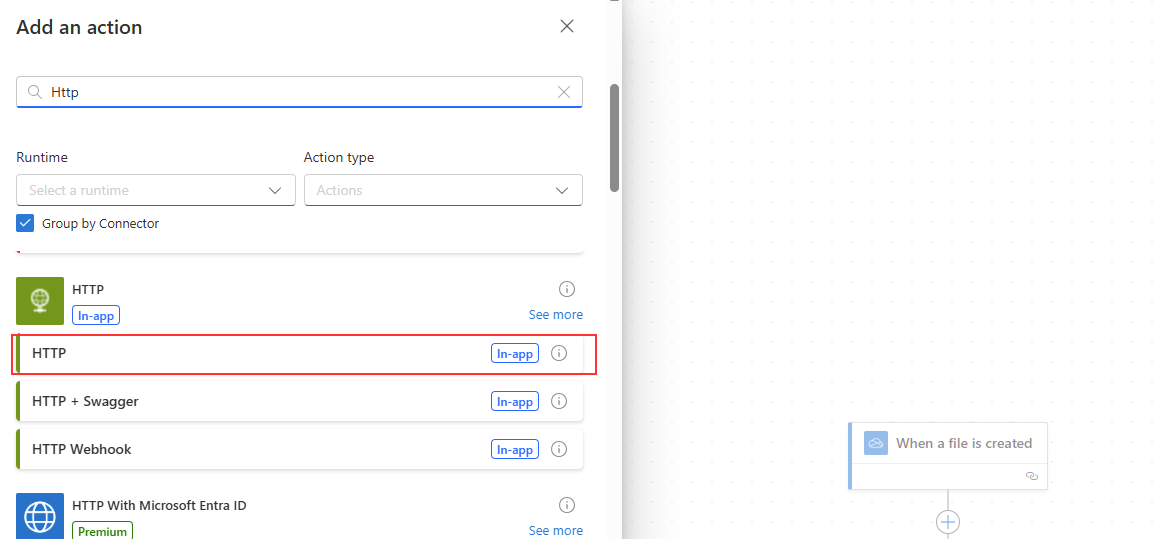1158x539 pixels.
Task: Click the OneDrive icon on the trigger card
Action: coord(876,443)
